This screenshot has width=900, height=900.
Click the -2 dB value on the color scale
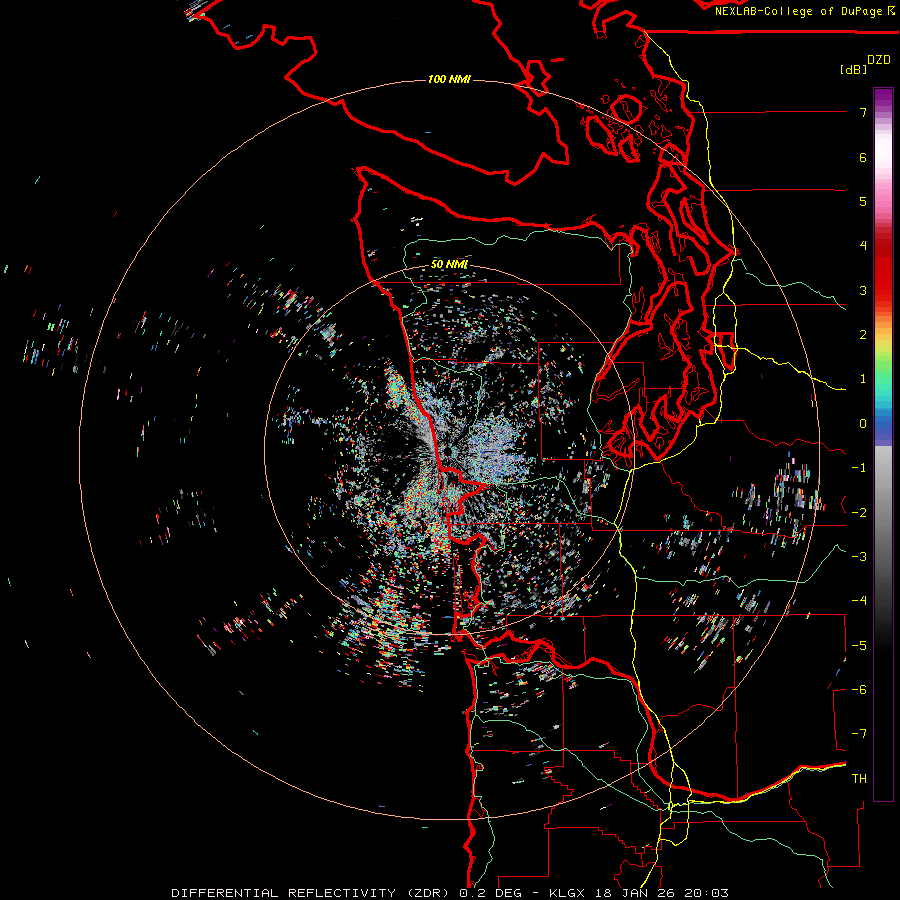(859, 513)
